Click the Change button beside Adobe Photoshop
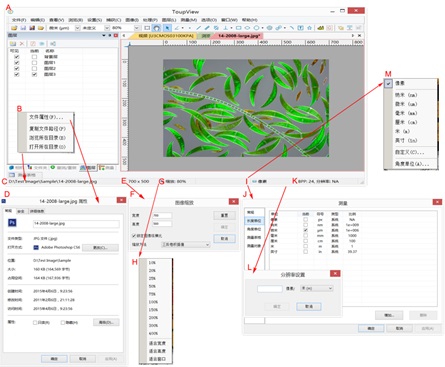The width and height of the screenshot is (445, 367). click(x=100, y=248)
